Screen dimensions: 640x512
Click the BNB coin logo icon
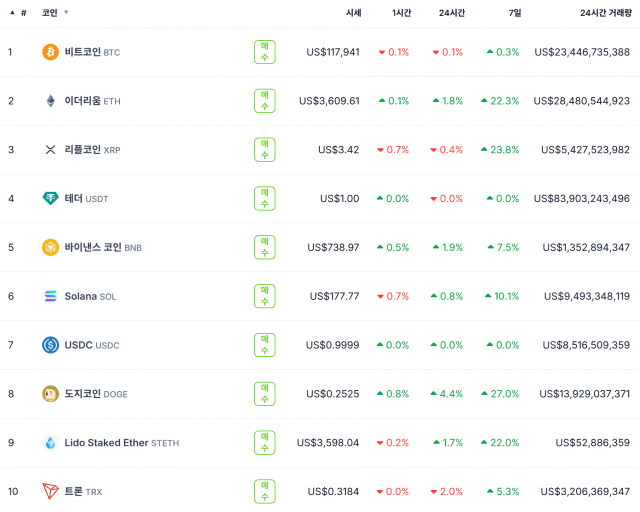click(x=50, y=247)
